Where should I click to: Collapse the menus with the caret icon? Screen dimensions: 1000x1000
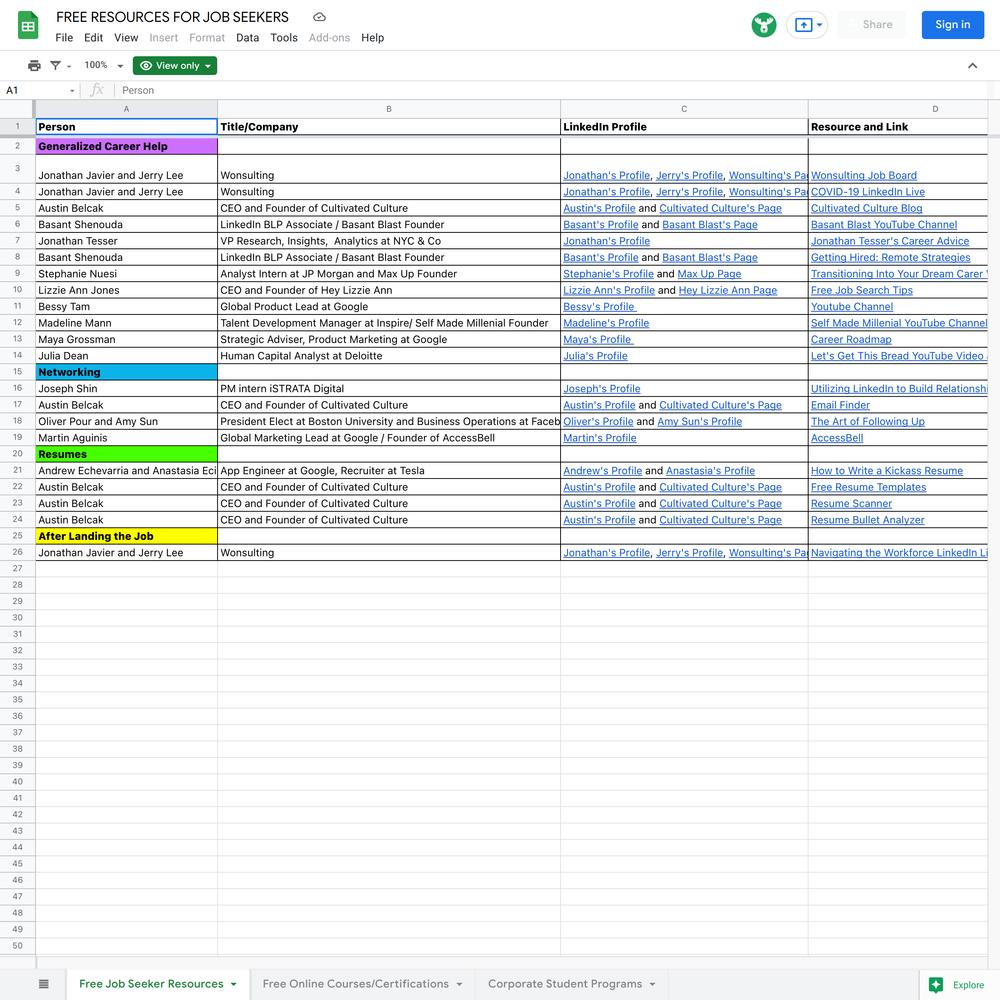pos(972,65)
